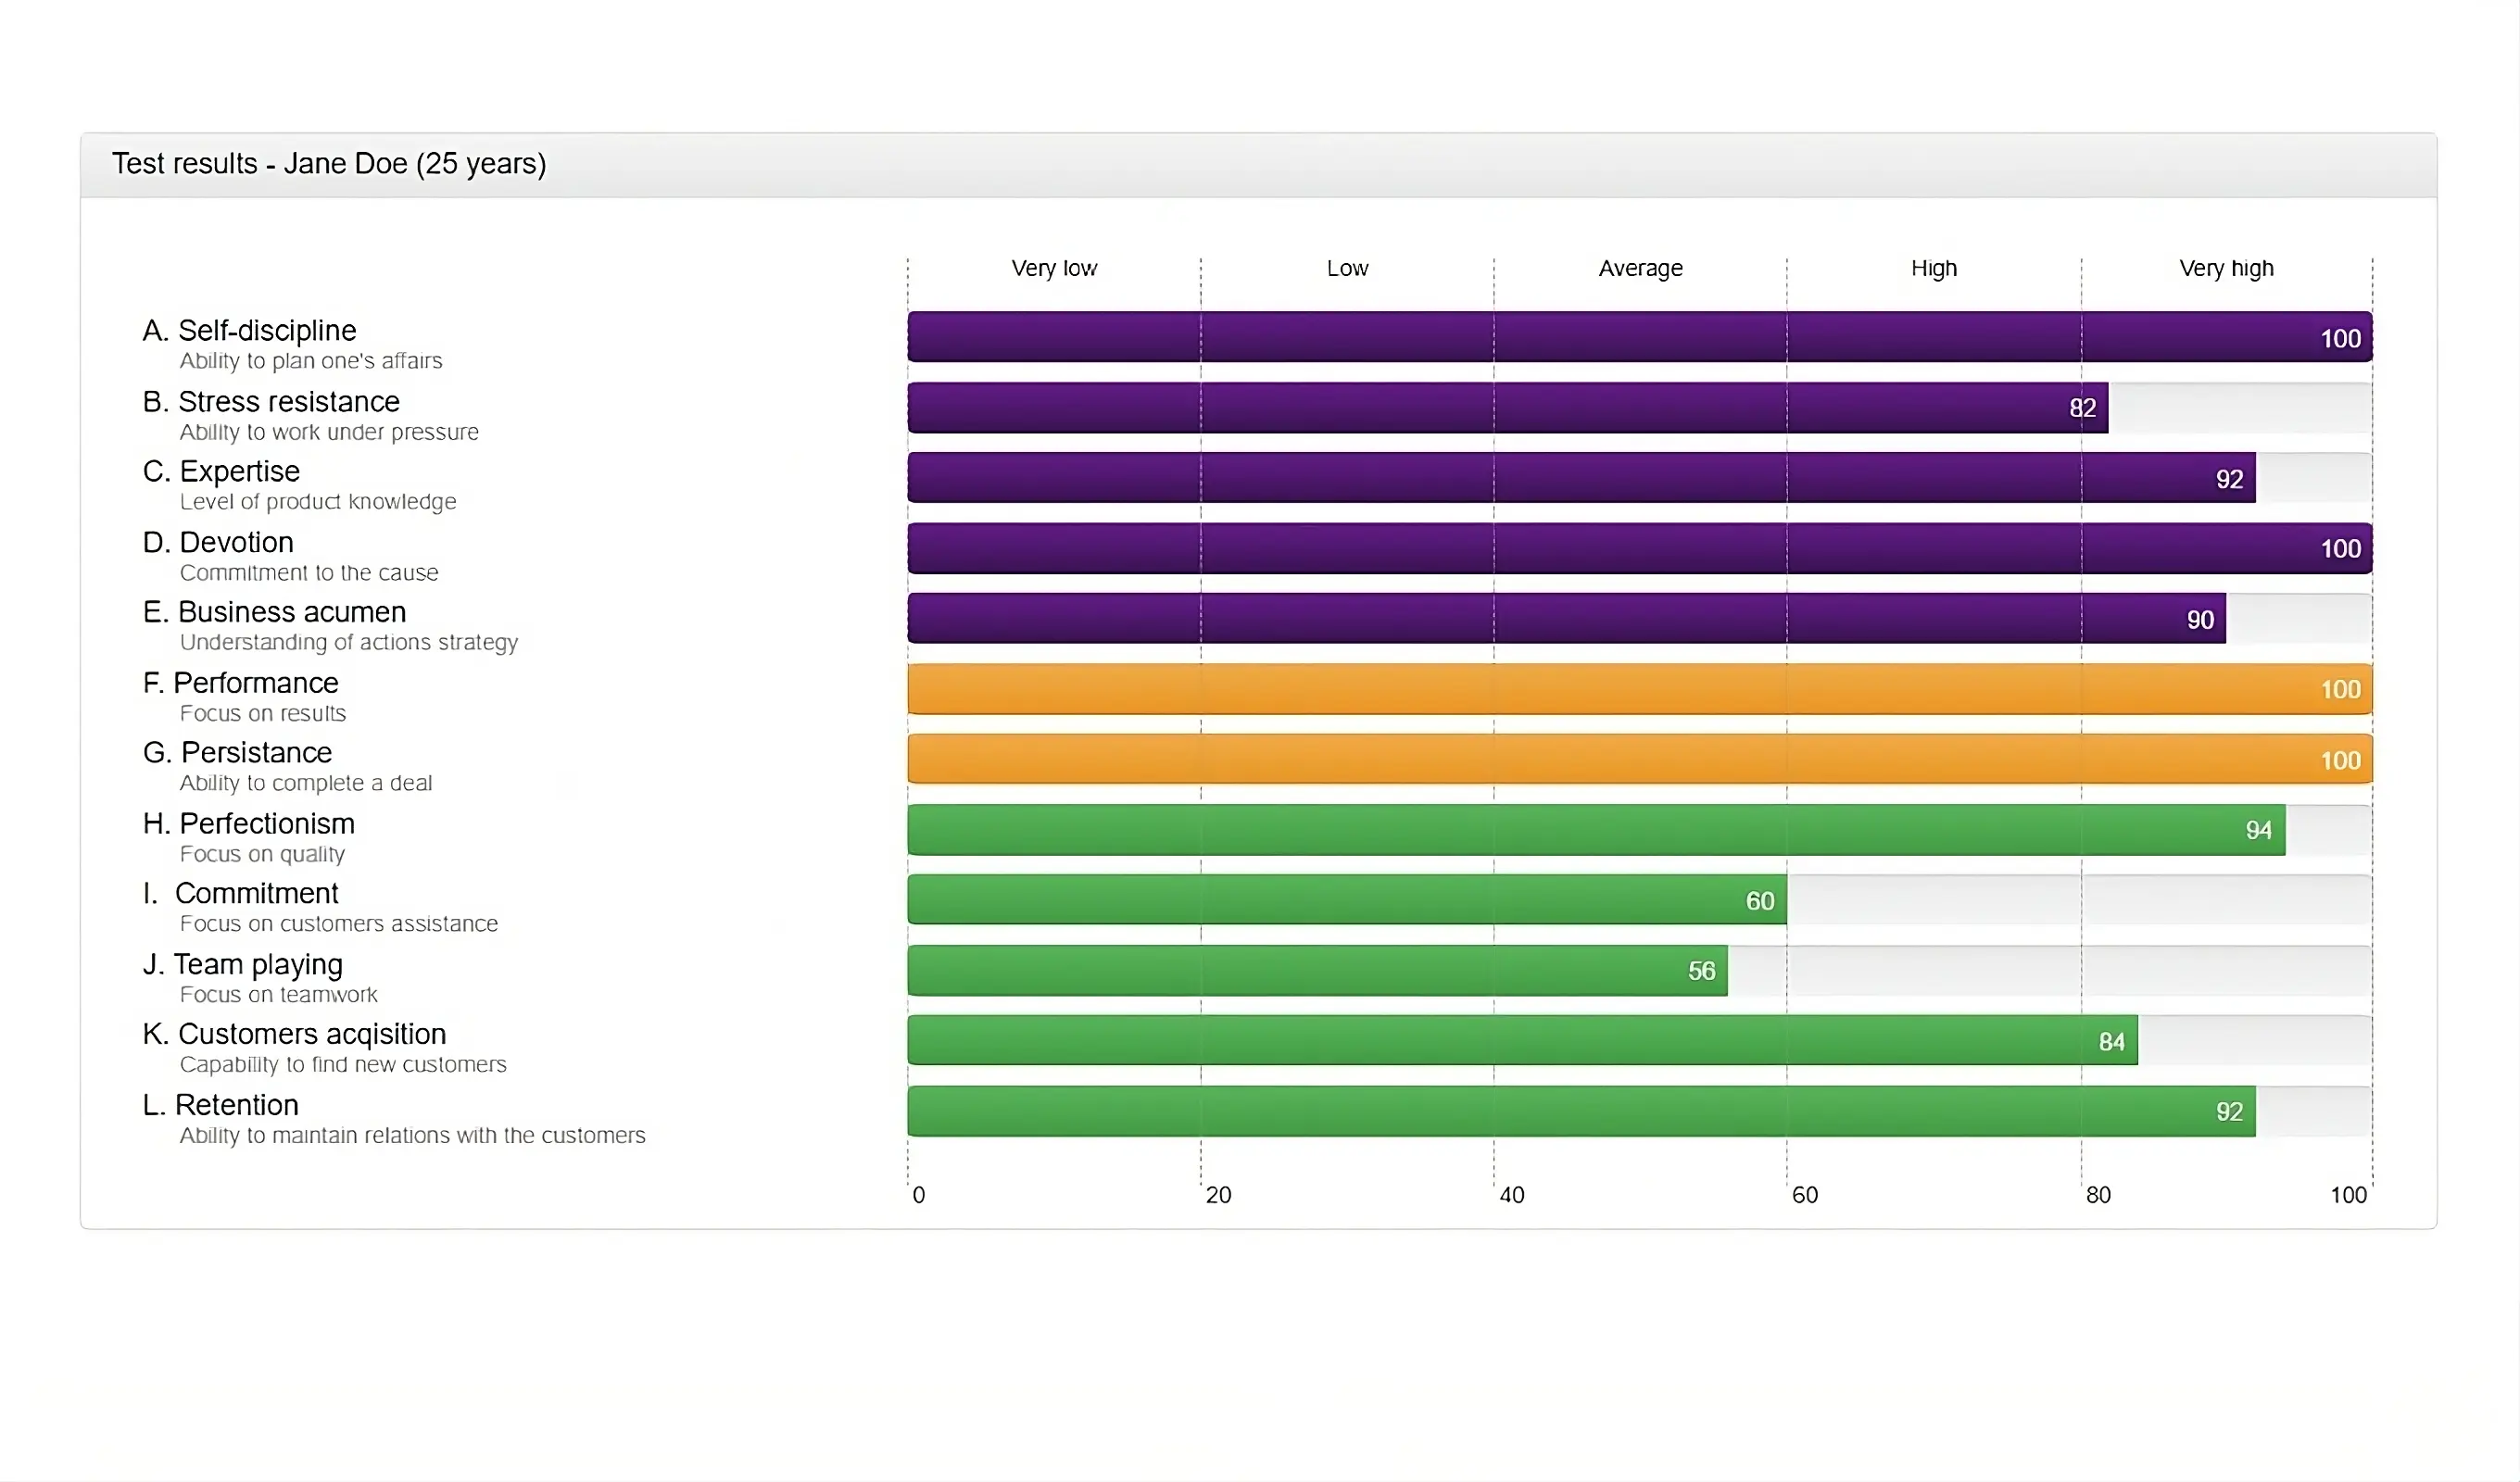
Task: Click the 'L. Retention' label
Action: point(220,1104)
